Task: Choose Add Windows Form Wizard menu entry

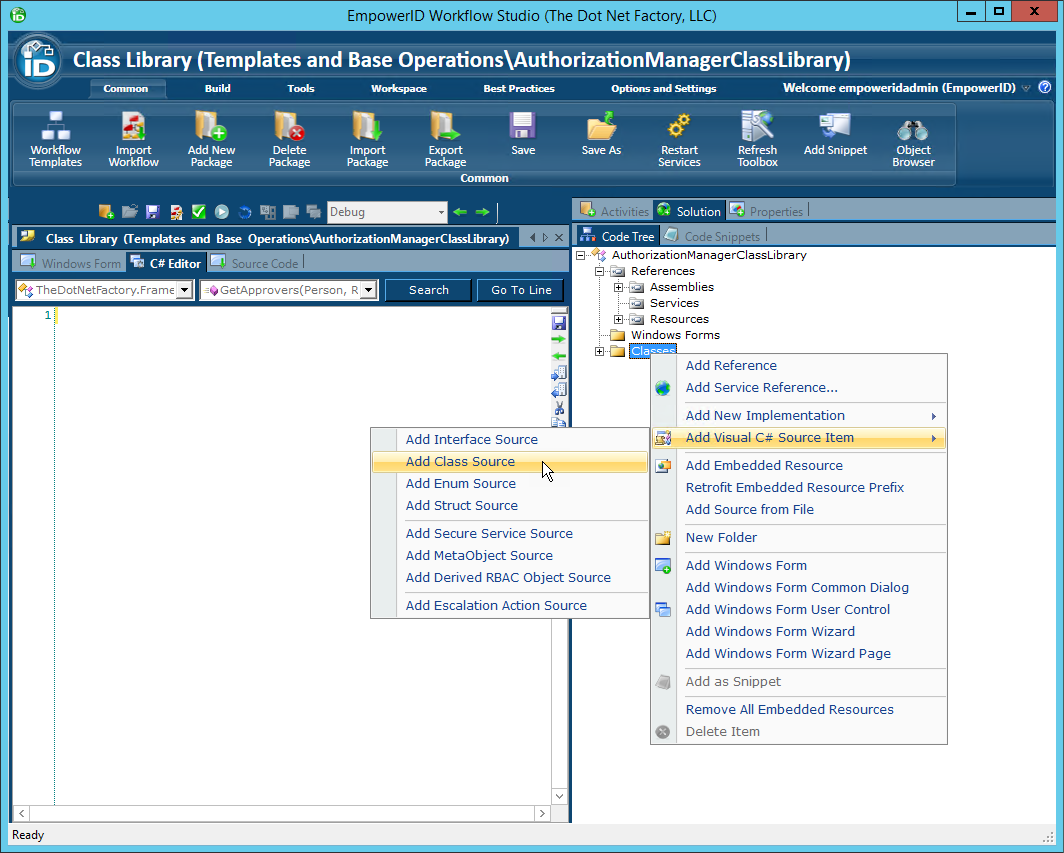Action: (769, 632)
